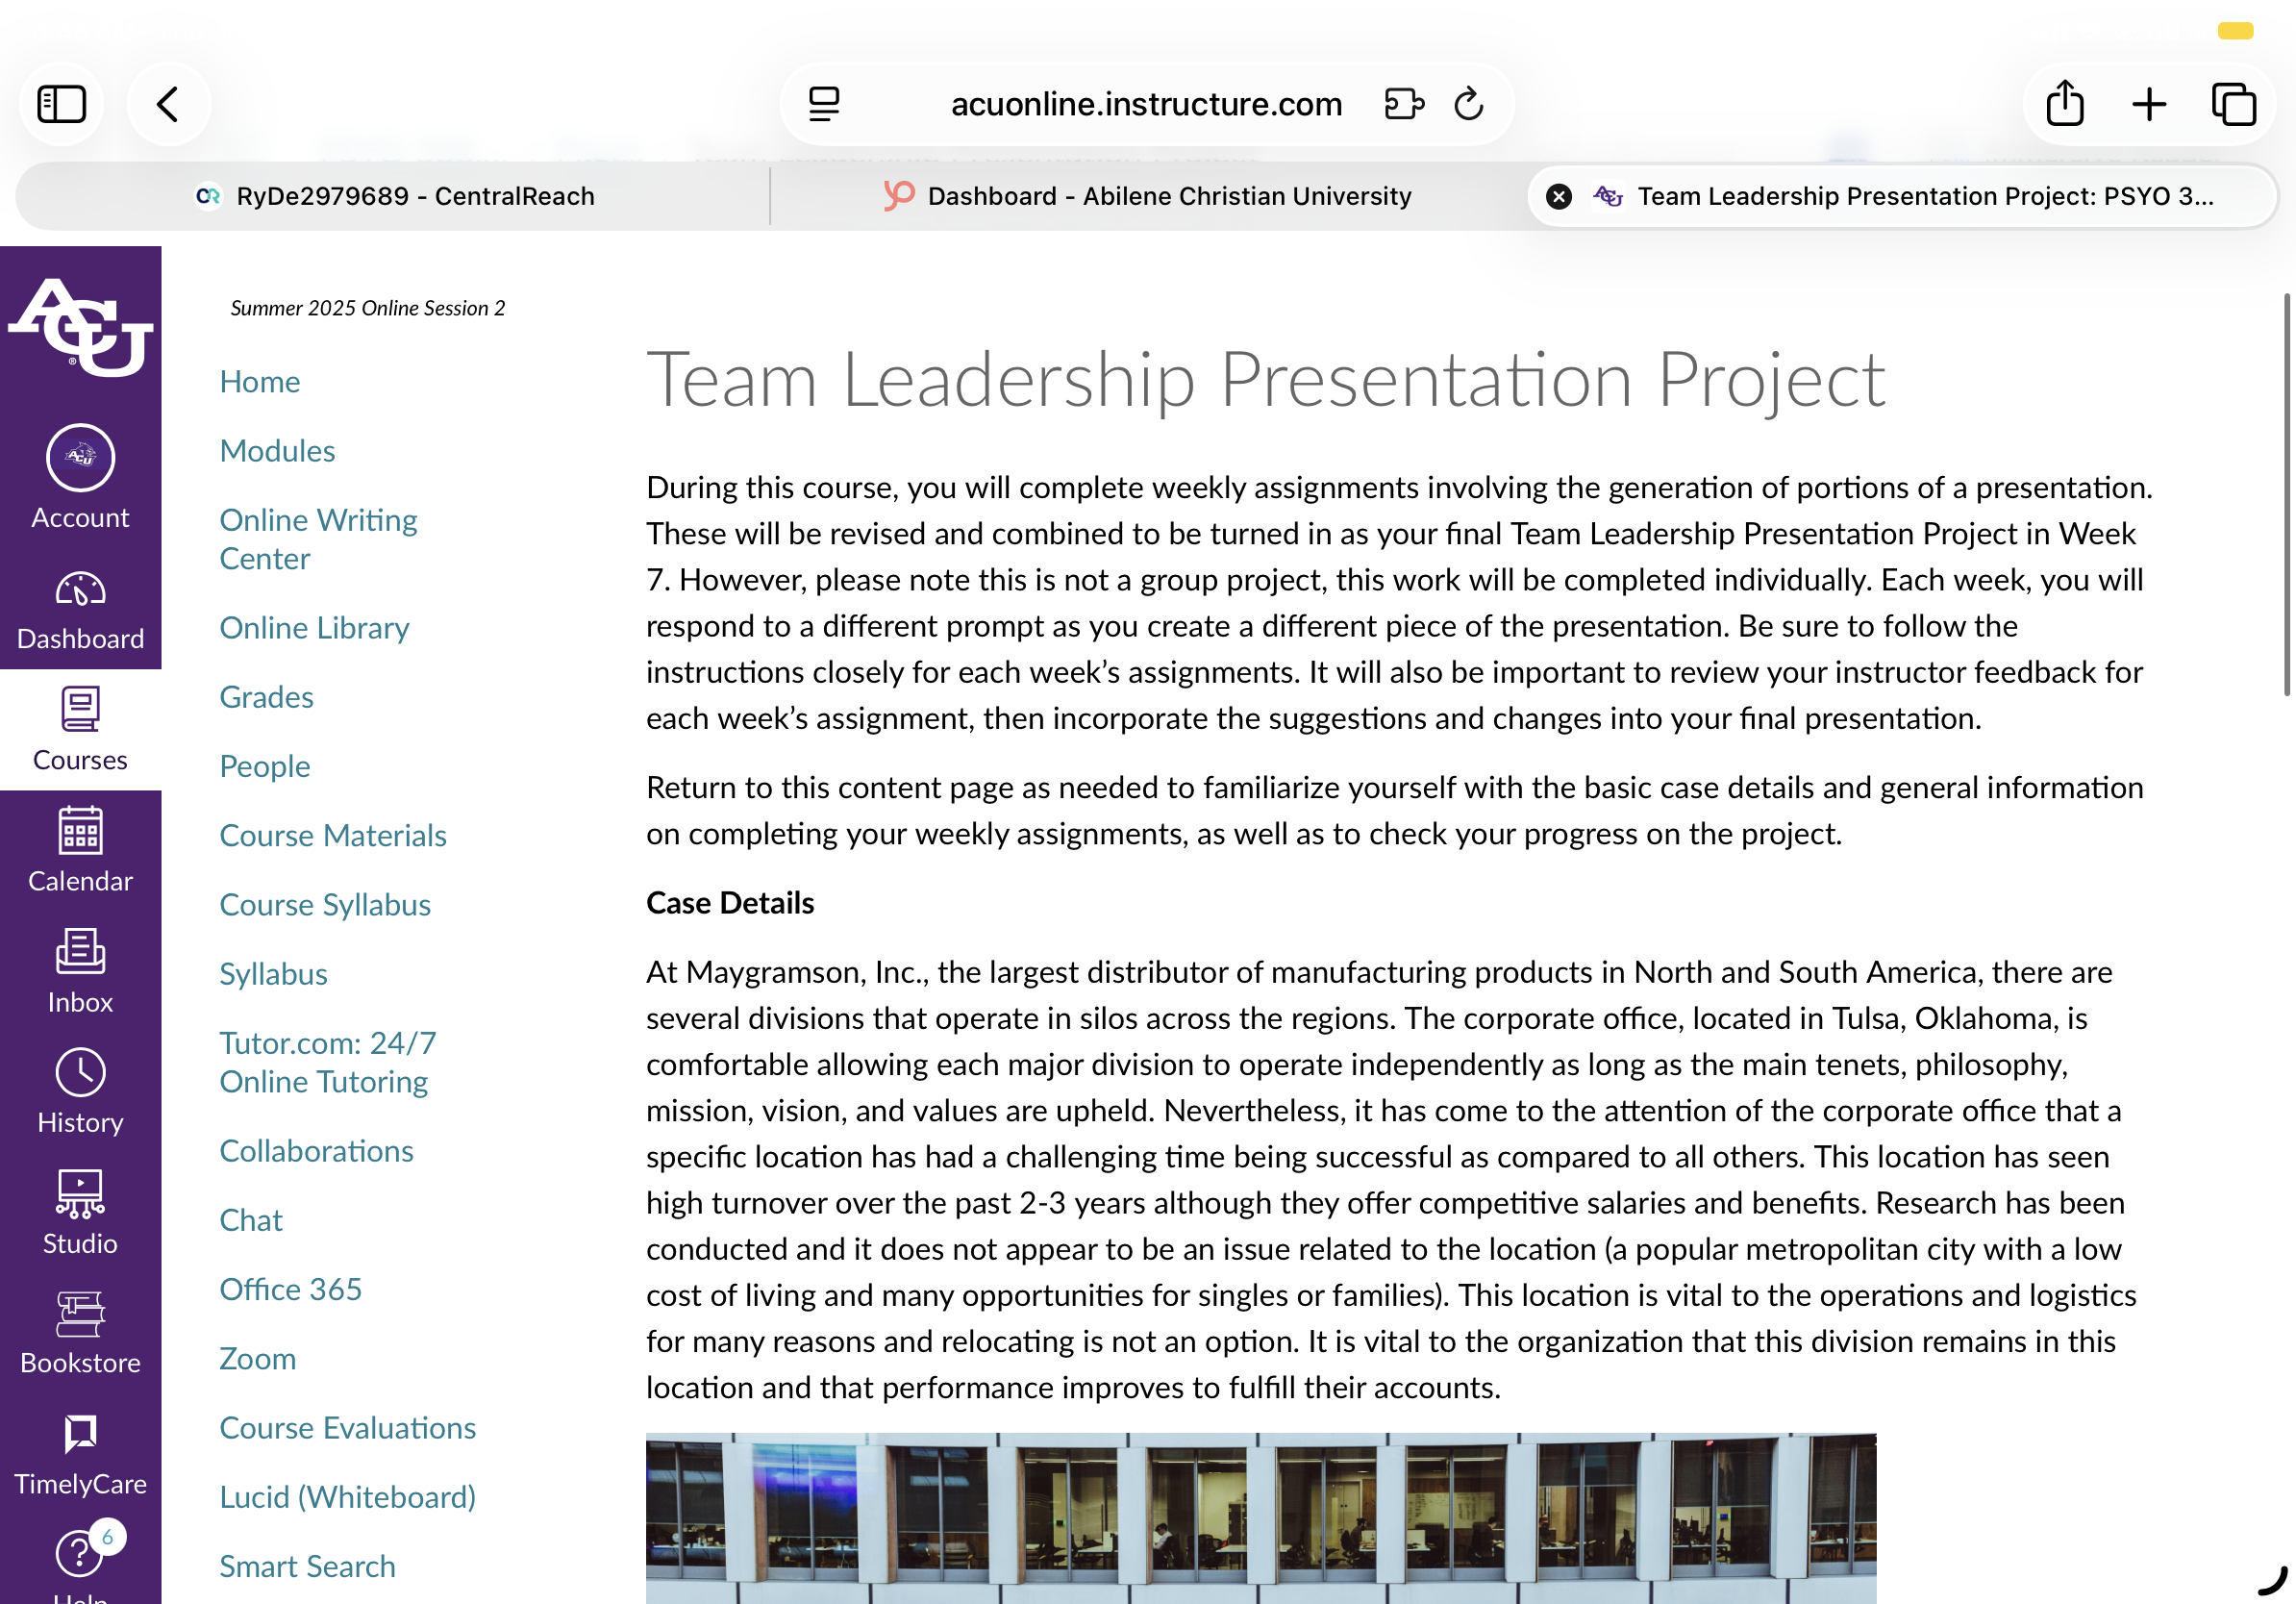2296x1604 pixels.
Task: Click the Case Details heading
Action: coord(730,902)
